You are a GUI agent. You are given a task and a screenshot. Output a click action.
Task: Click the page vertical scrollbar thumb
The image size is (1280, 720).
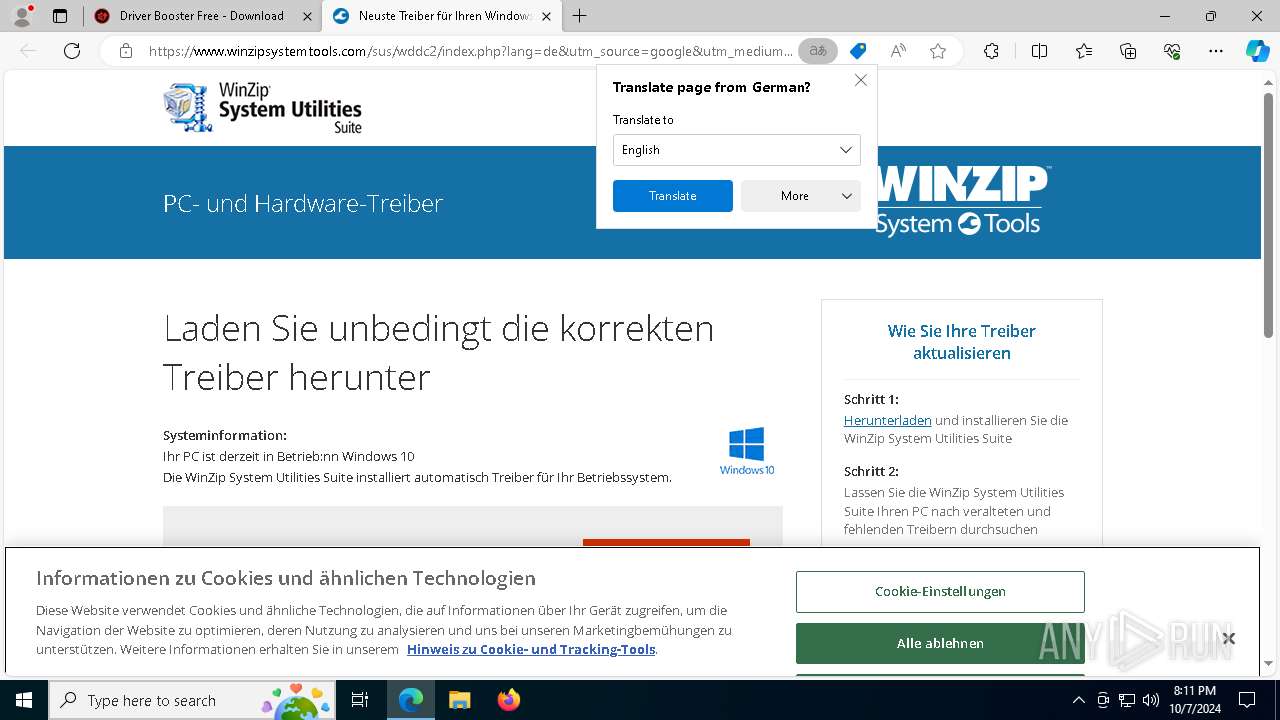(1269, 216)
